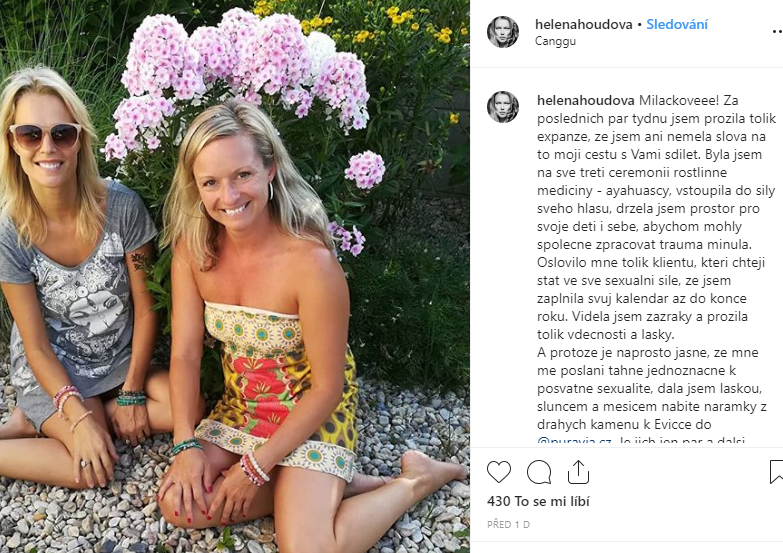
Task: Click the caption paragraph starting A protoze
Action: tap(652, 397)
